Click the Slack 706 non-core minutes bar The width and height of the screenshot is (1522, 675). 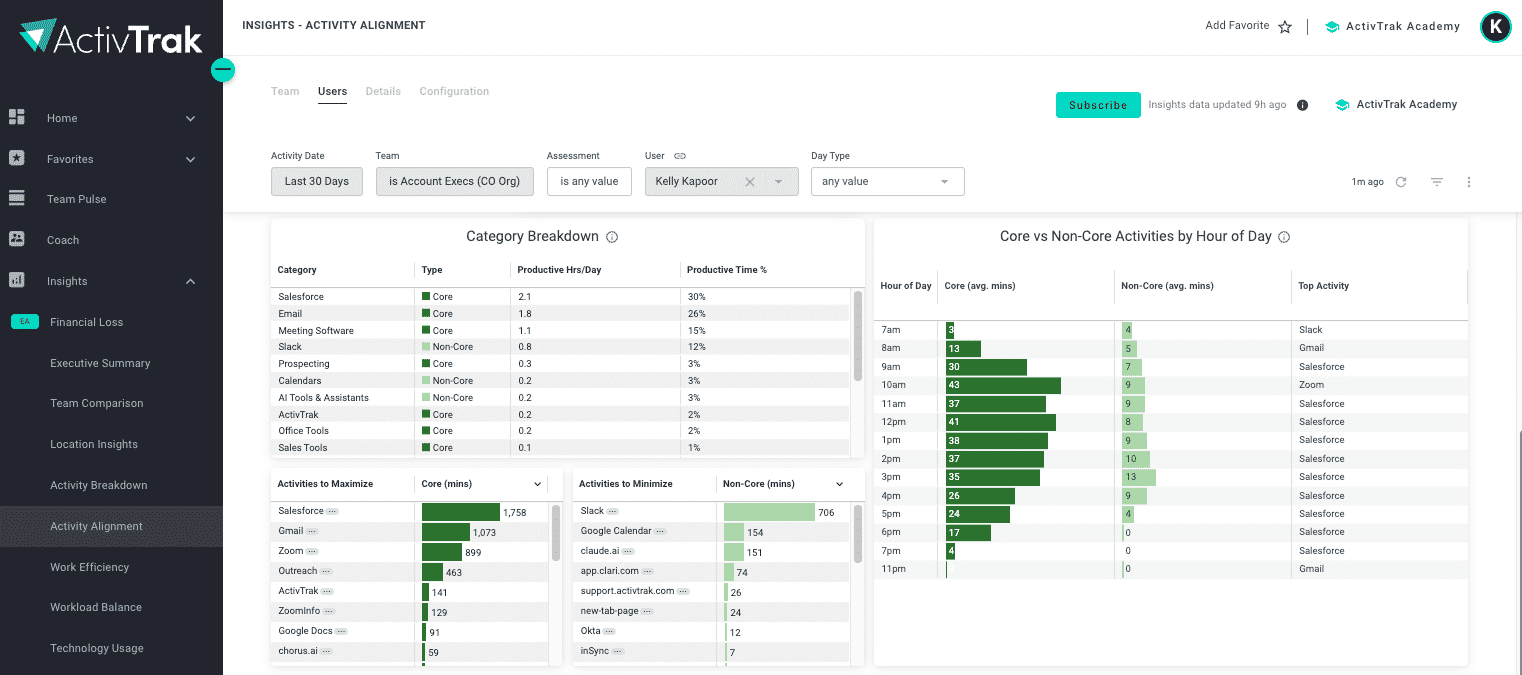tap(769, 512)
